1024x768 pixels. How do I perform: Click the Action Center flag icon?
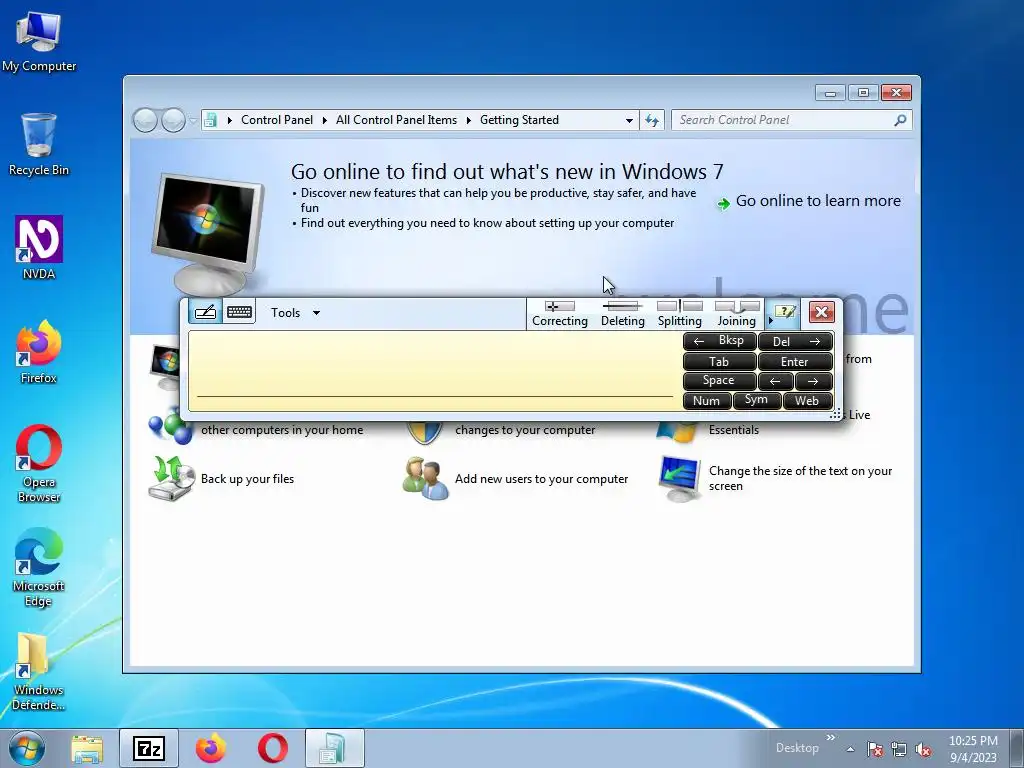875,749
